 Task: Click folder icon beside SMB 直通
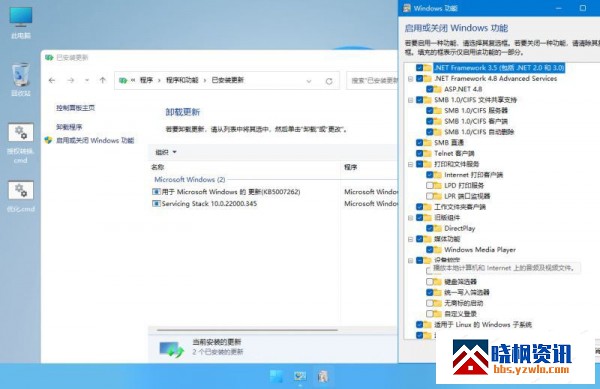point(427,143)
